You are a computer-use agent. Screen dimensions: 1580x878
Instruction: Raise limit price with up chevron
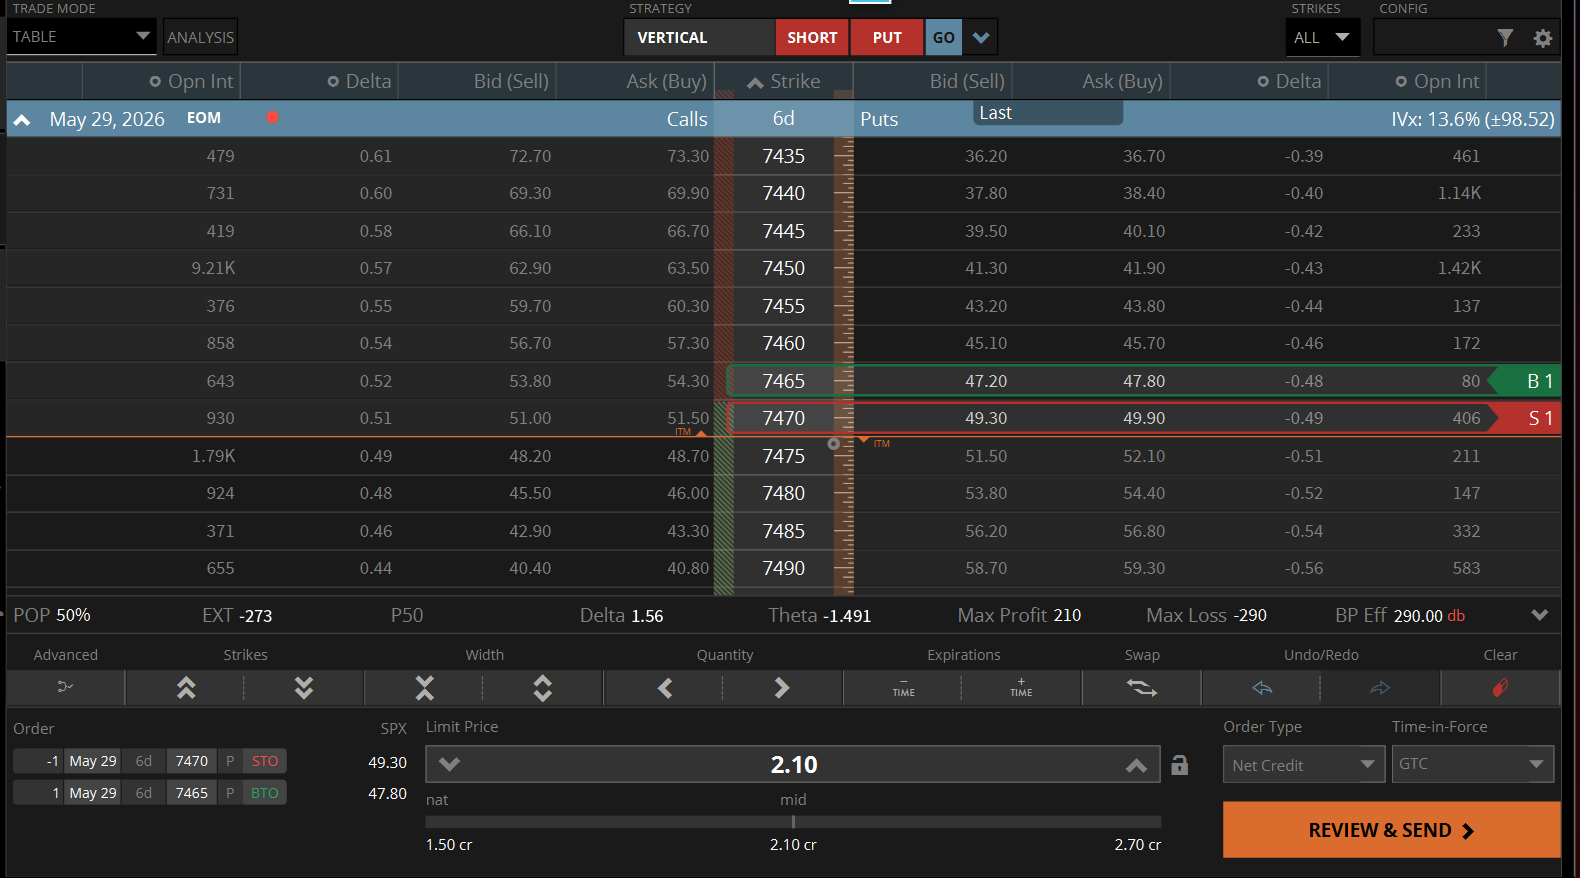1136,765
